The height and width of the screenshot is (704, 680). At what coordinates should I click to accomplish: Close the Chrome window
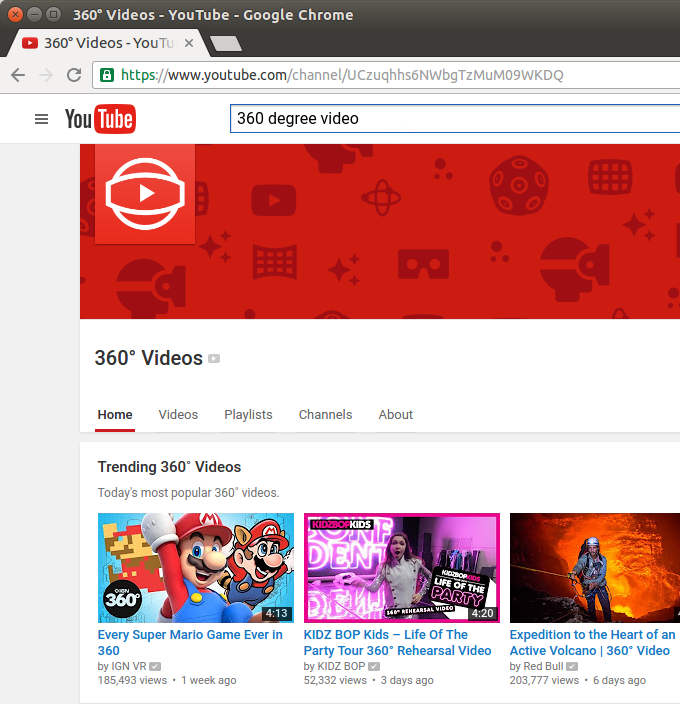16,14
